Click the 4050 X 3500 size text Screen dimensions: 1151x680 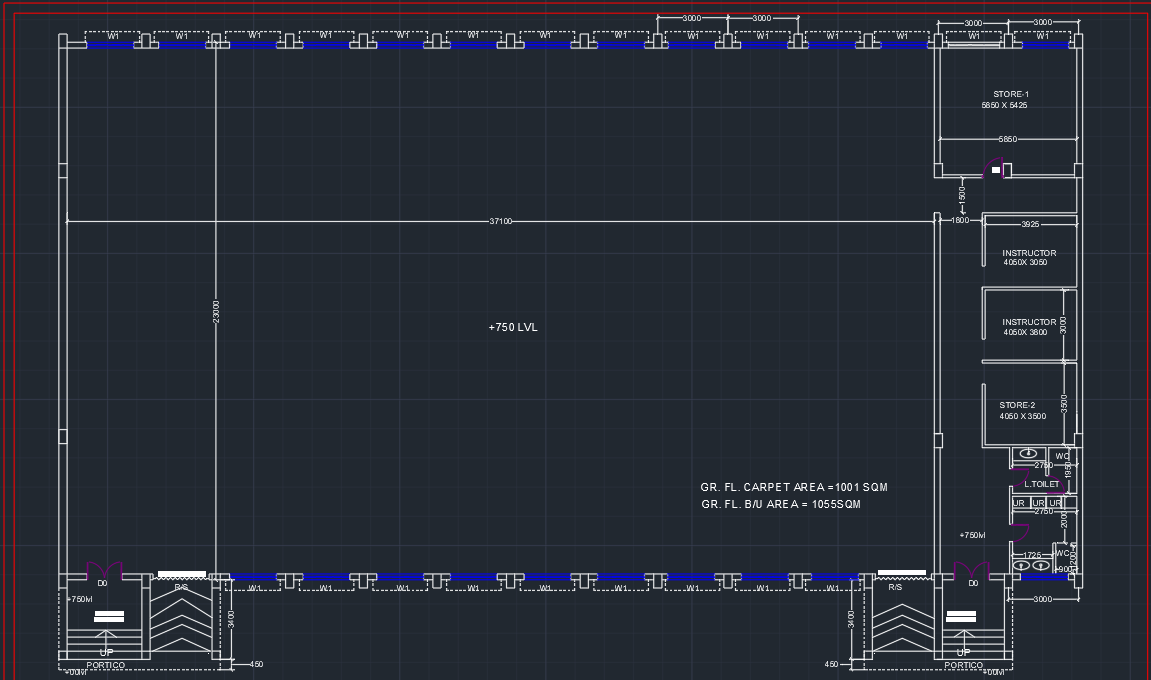point(1023,416)
